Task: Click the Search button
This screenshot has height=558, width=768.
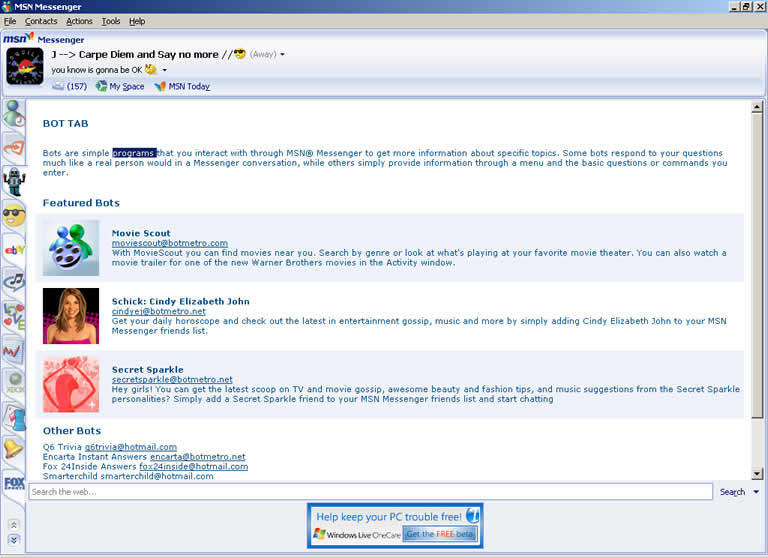Action: (732, 492)
